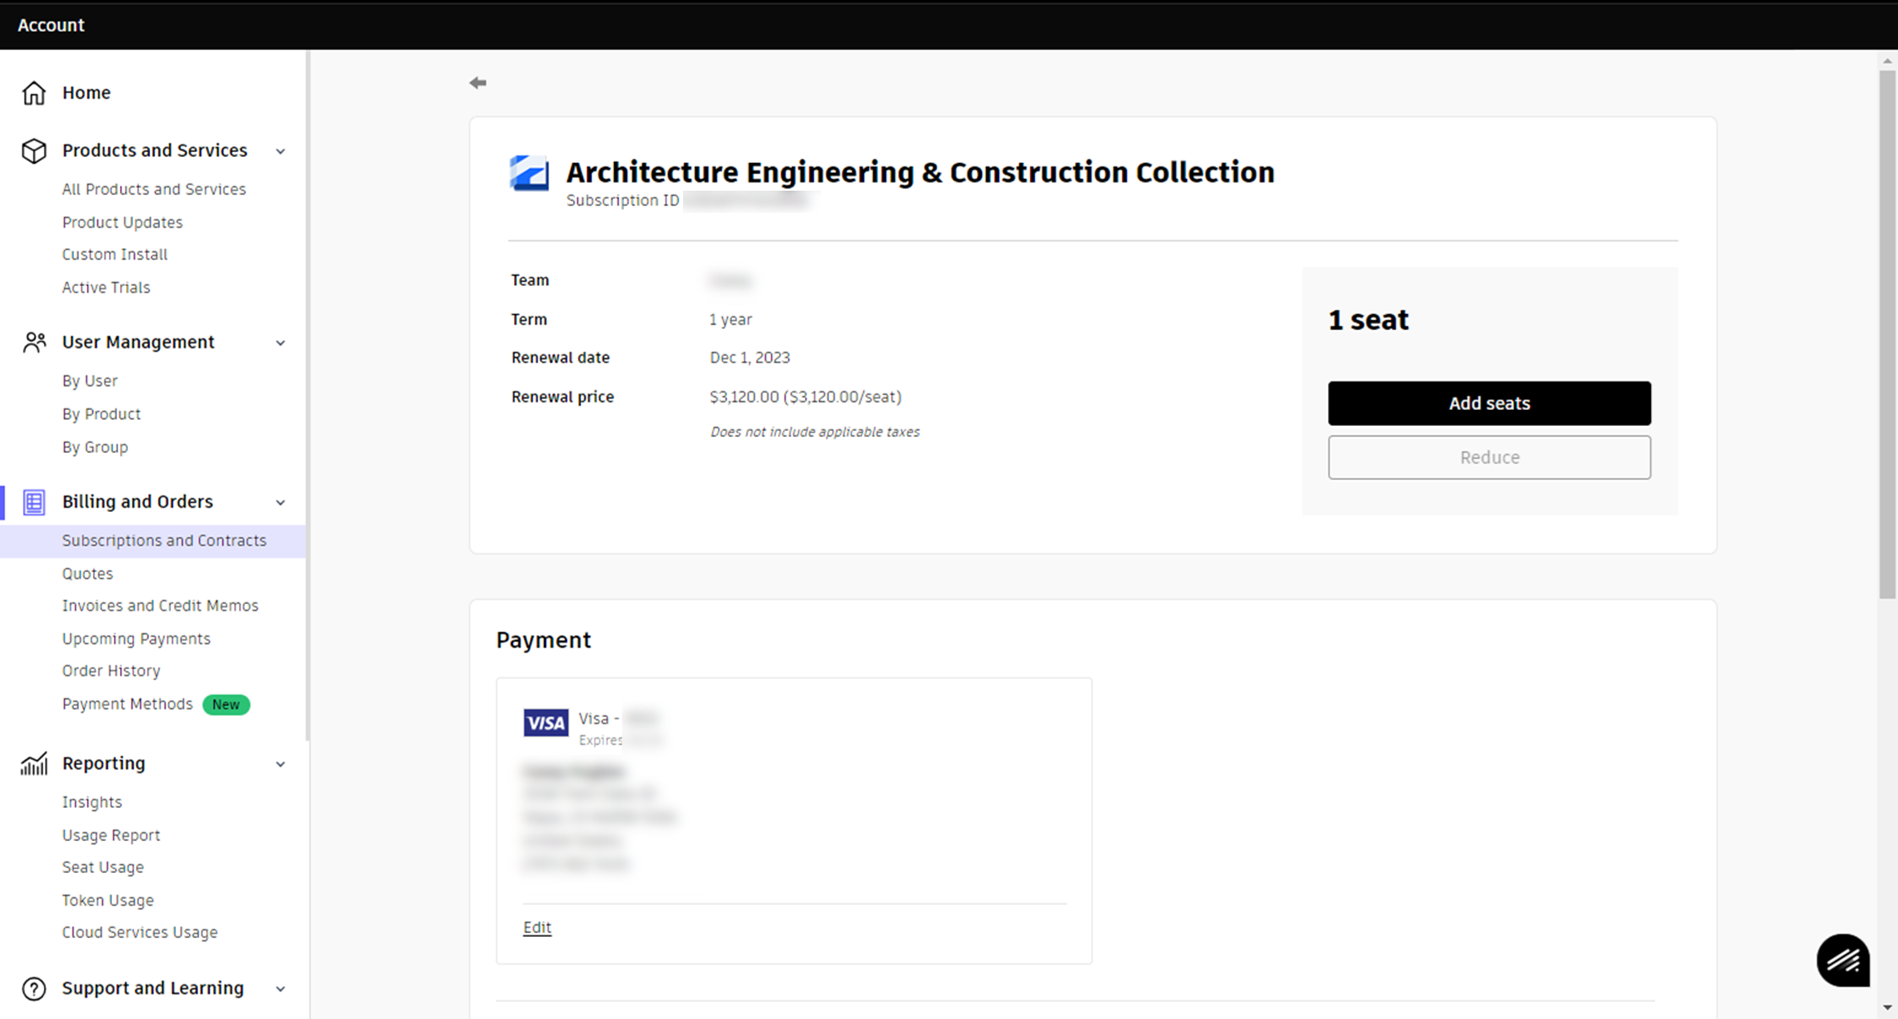Expand the Support and Learning chevron
The width and height of the screenshot is (1898, 1019).
(281, 989)
